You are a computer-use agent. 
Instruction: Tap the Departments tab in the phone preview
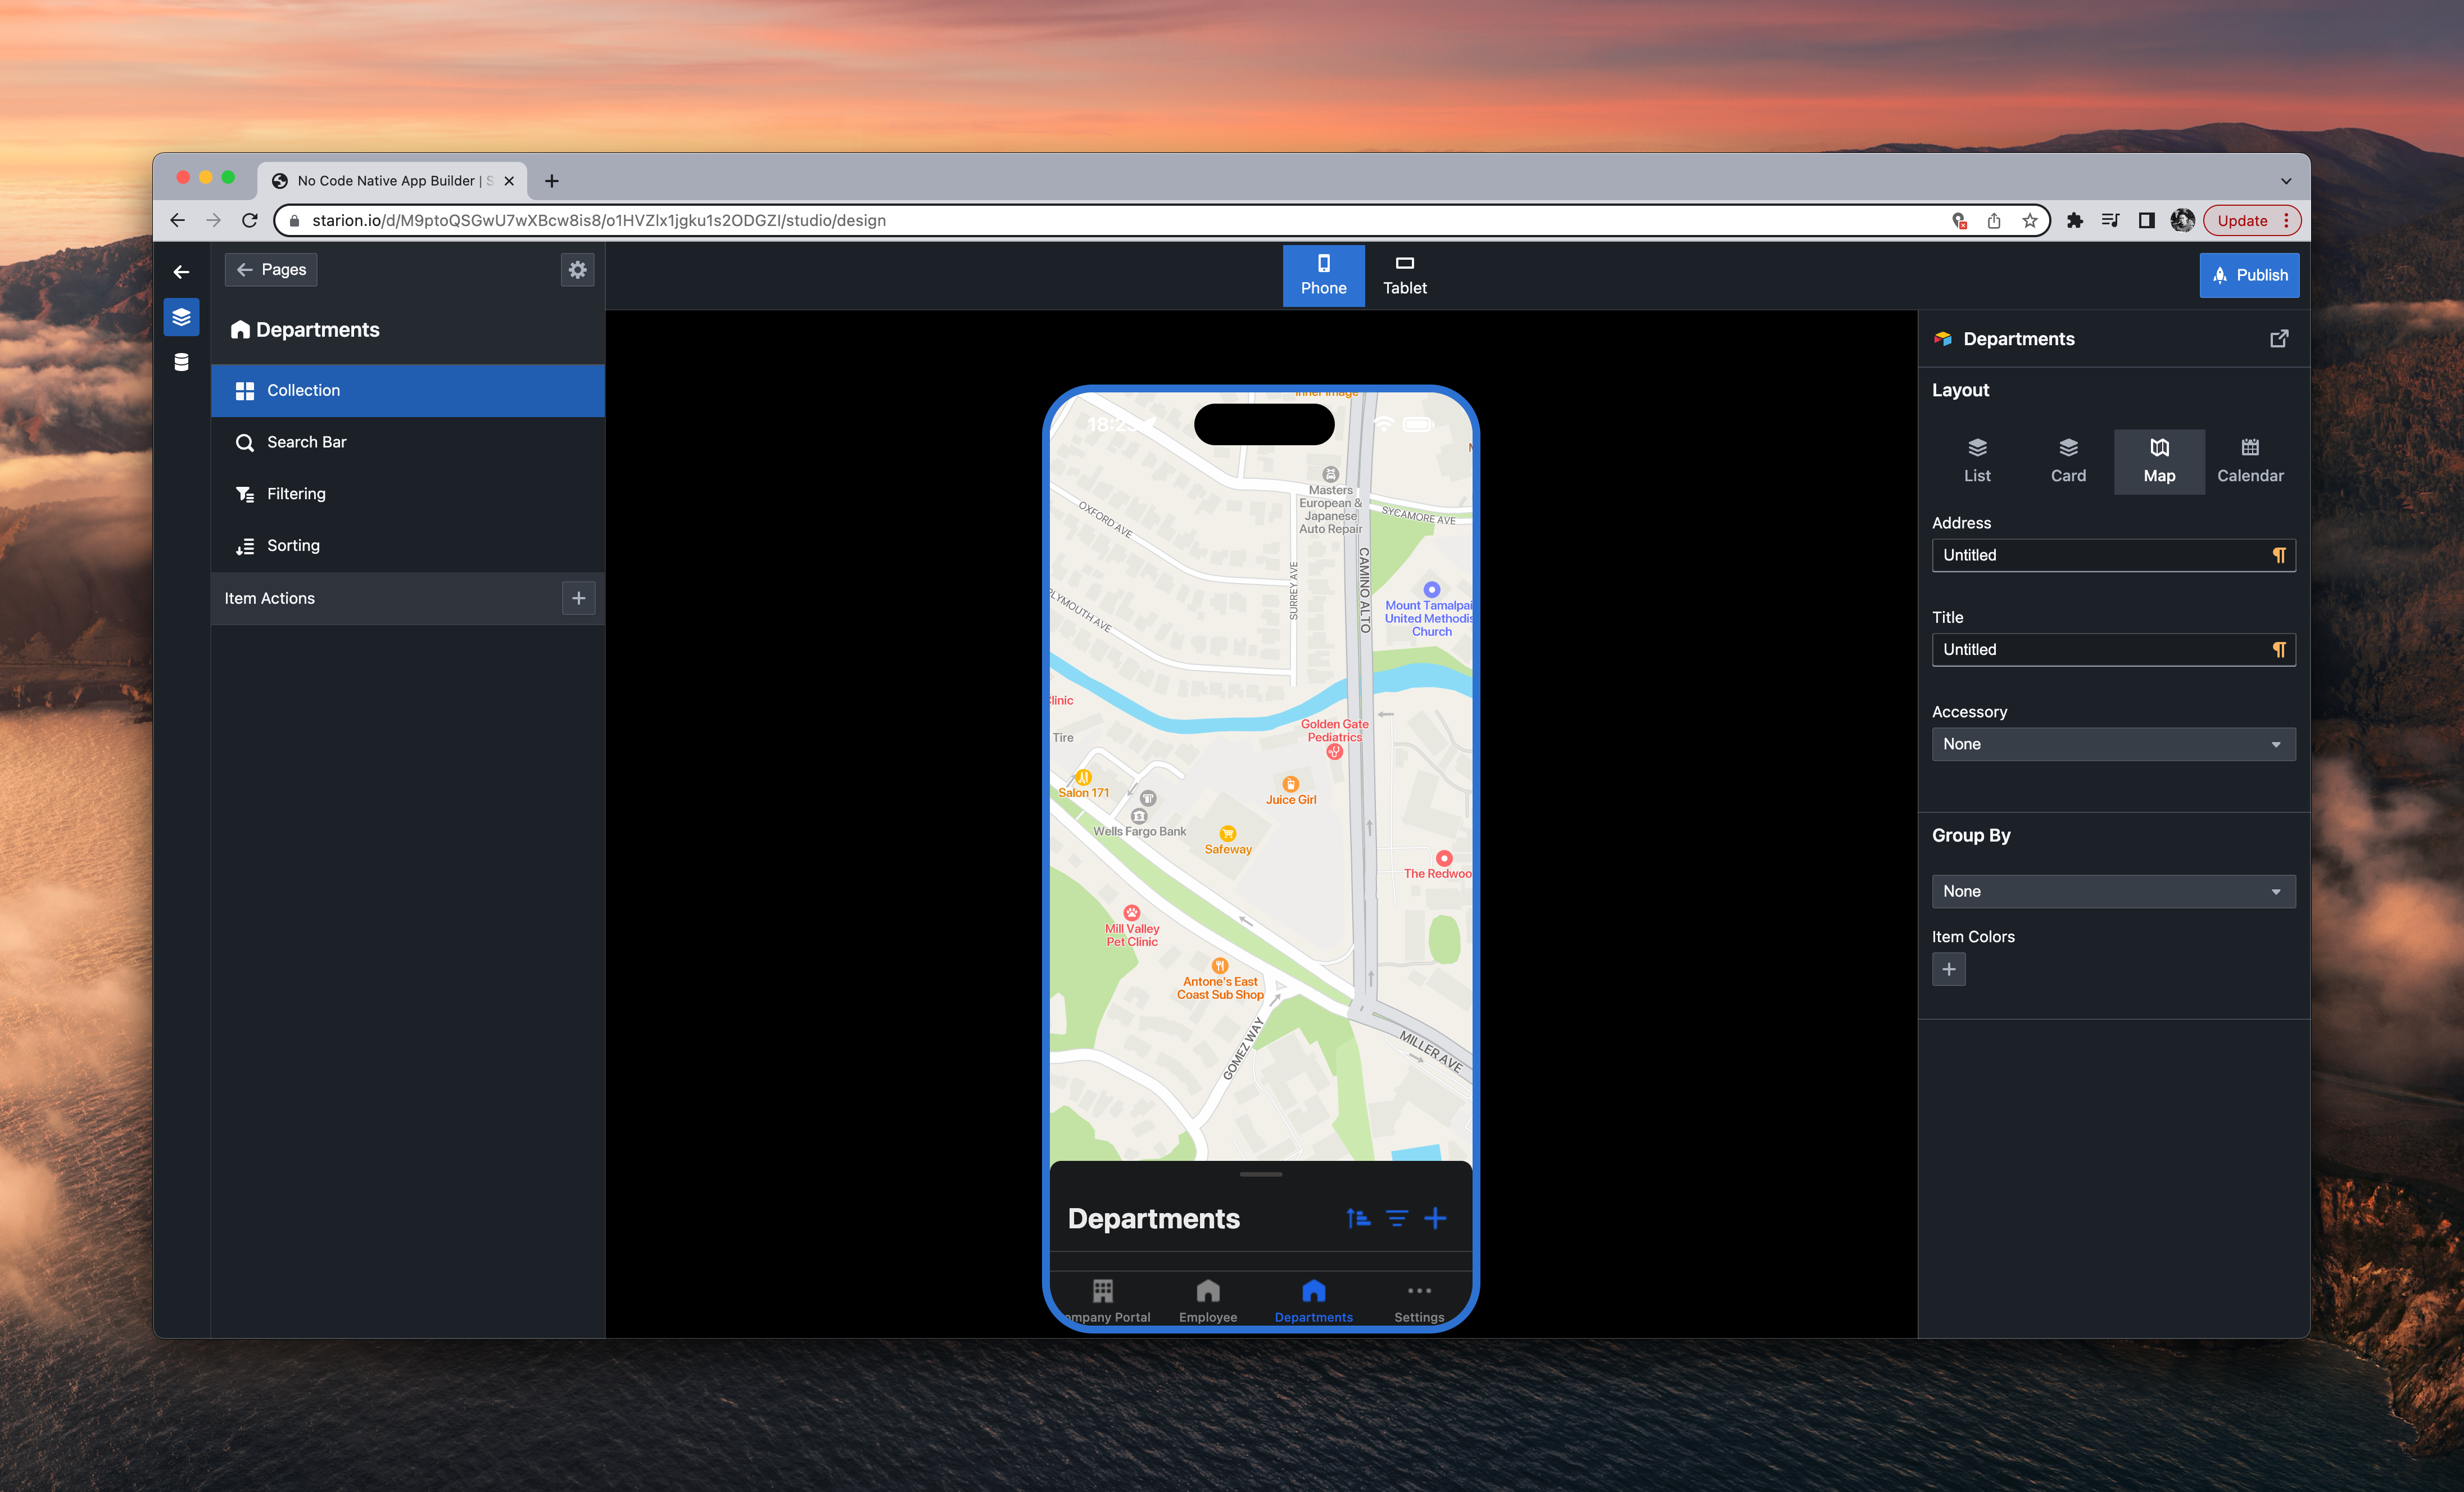pyautogui.click(x=1313, y=1301)
